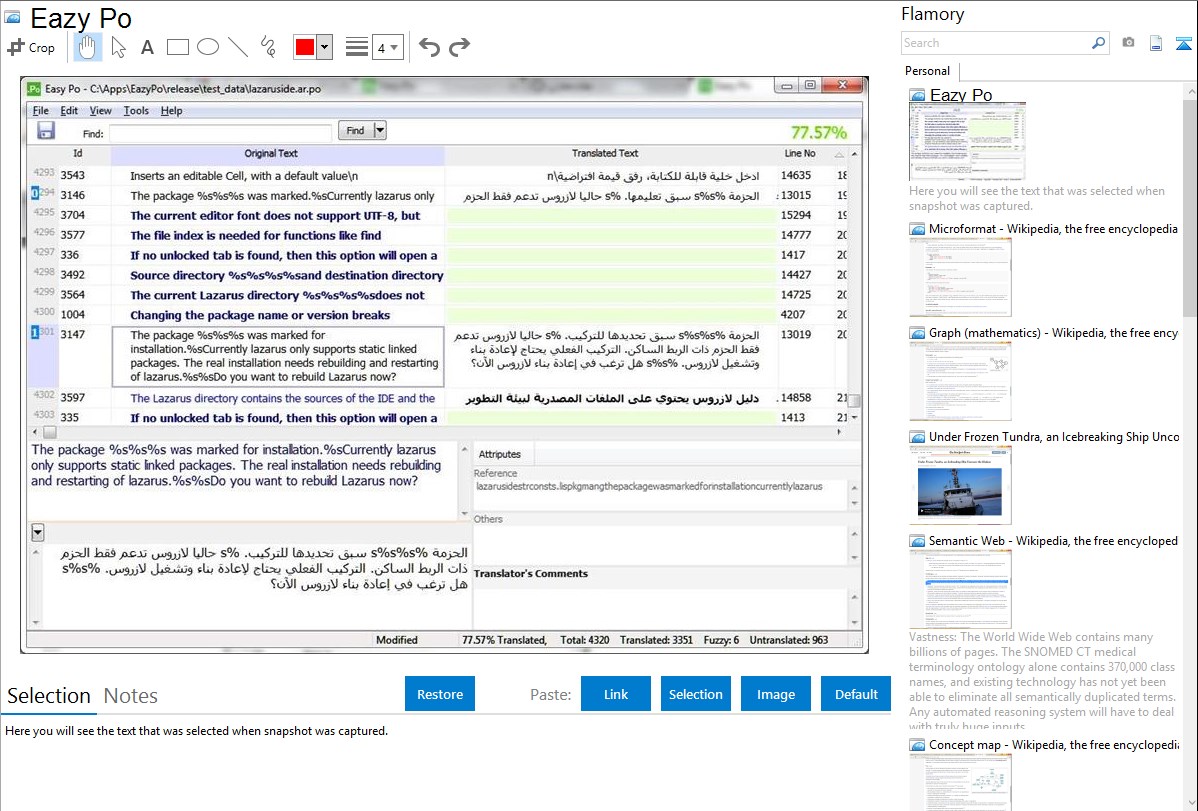The width and height of the screenshot is (1198, 811).
Task: Open the View menu in Easy Po
Action: pos(100,111)
